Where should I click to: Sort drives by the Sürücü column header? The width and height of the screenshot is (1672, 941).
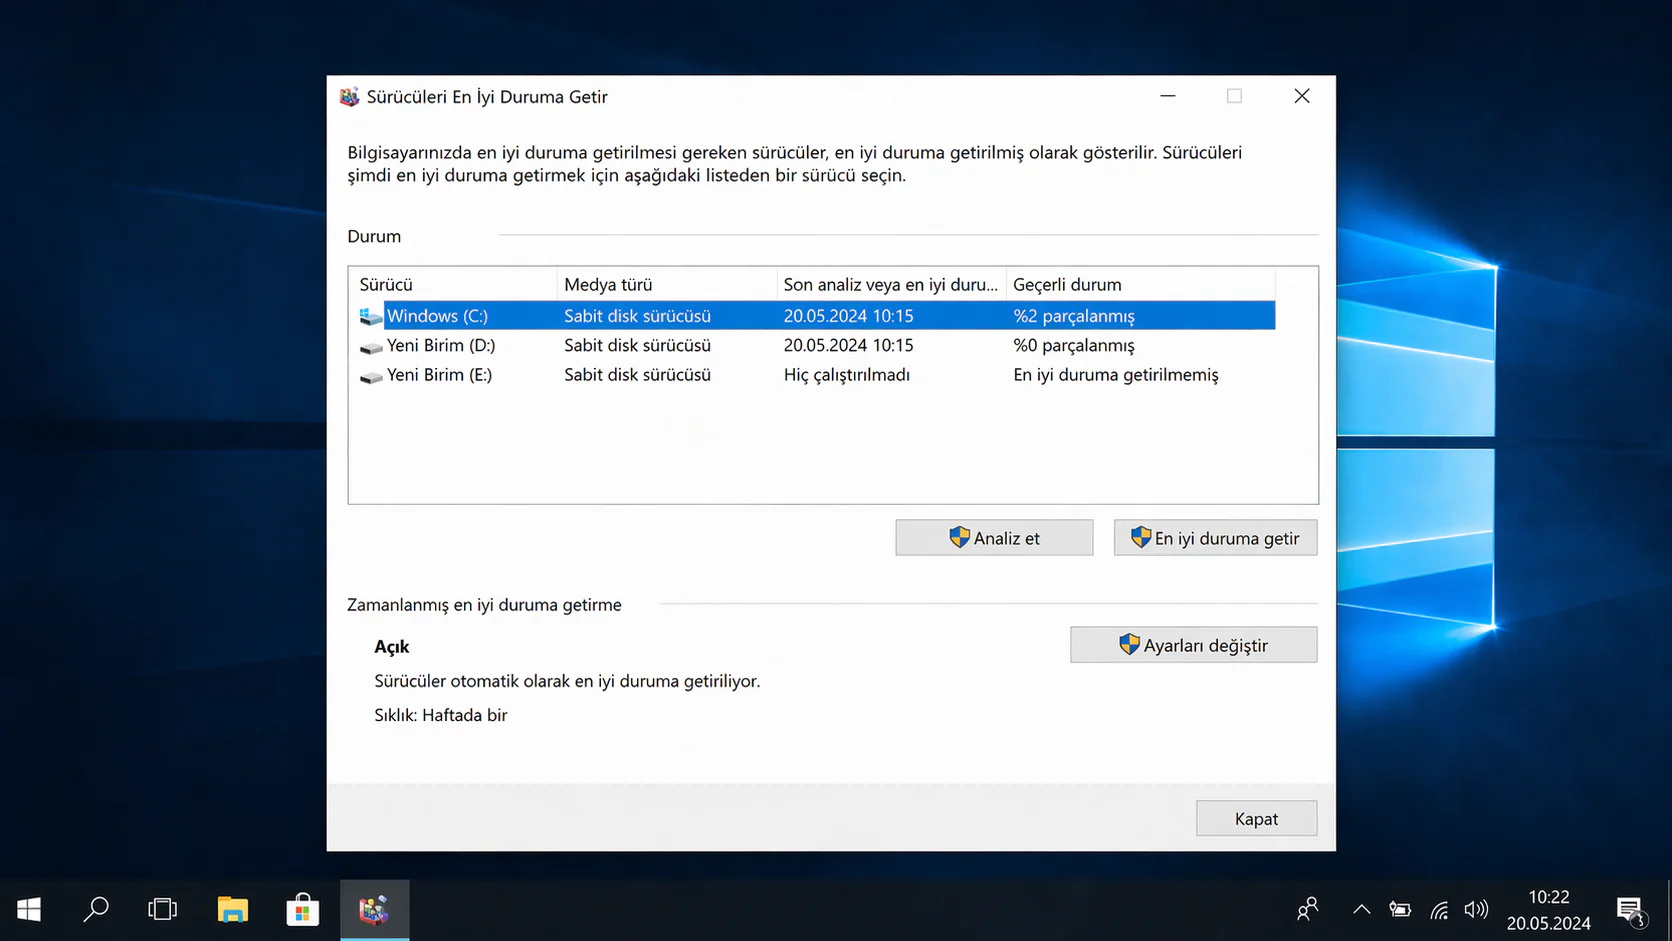coord(450,284)
